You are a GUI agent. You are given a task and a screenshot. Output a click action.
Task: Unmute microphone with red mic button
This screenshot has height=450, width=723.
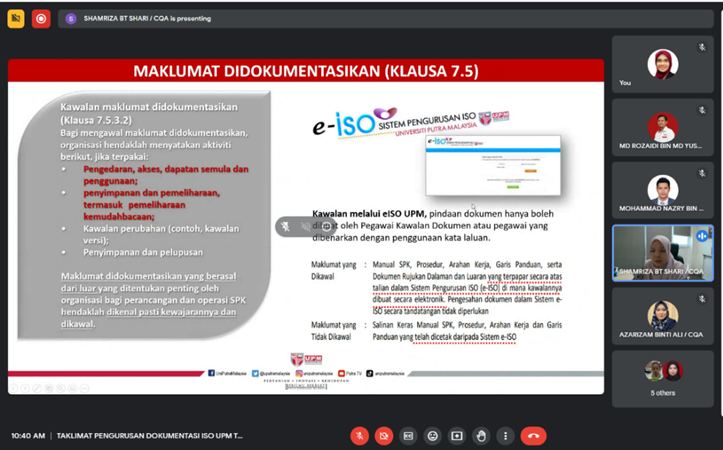tap(360, 436)
